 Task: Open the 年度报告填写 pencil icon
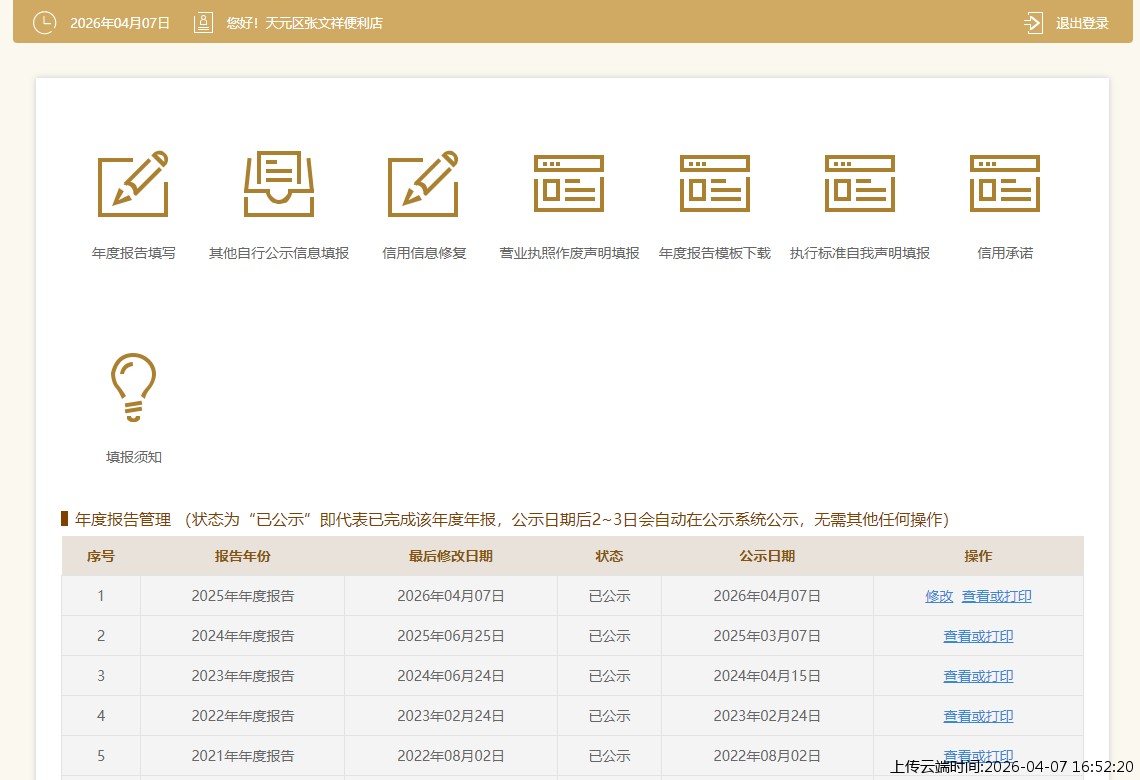tap(133, 184)
